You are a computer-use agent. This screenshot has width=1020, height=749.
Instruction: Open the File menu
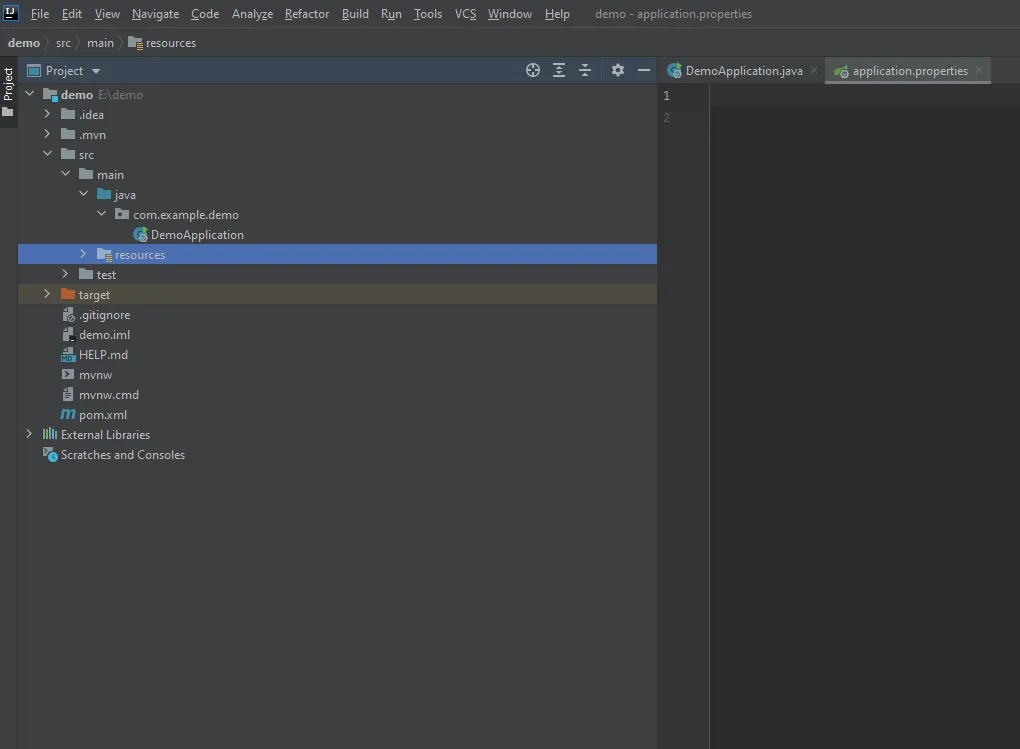(x=40, y=14)
